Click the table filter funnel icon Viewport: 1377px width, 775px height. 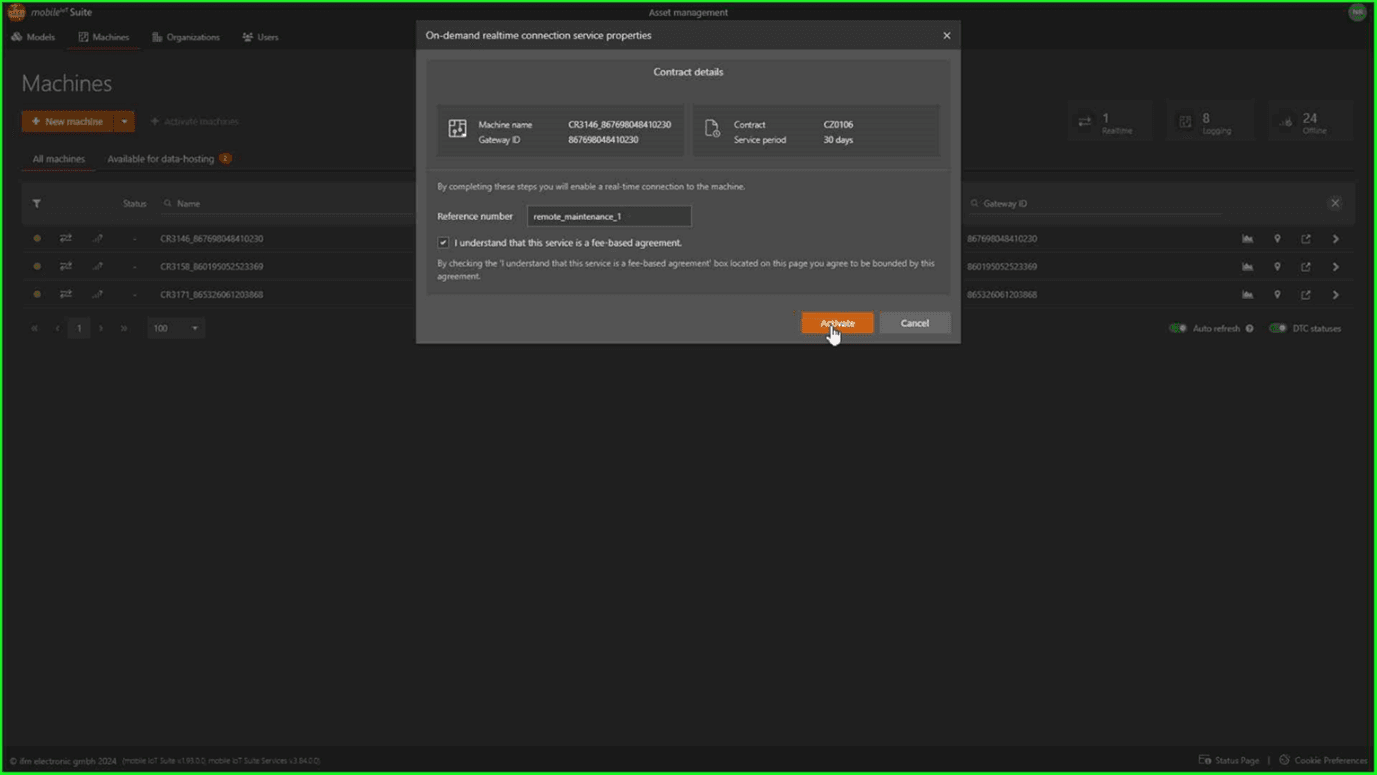(x=37, y=204)
